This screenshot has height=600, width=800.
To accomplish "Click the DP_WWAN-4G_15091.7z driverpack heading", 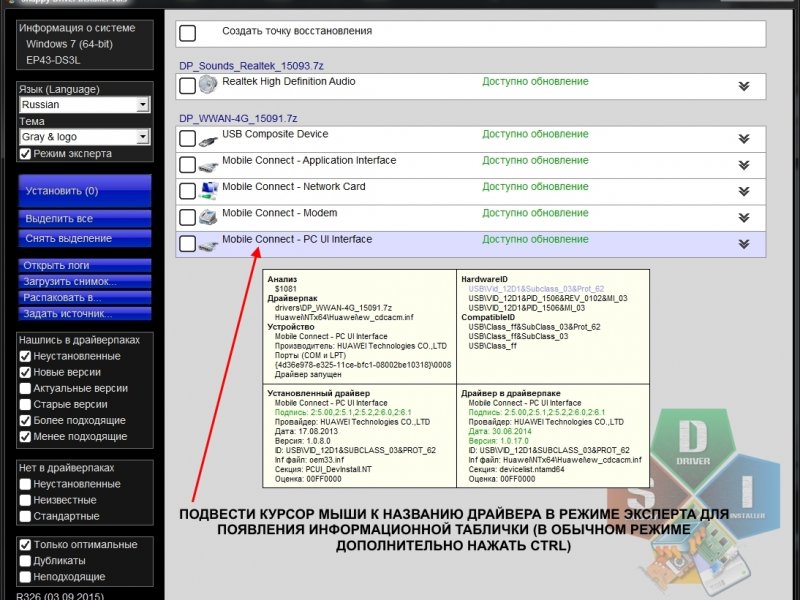I will (x=238, y=118).
